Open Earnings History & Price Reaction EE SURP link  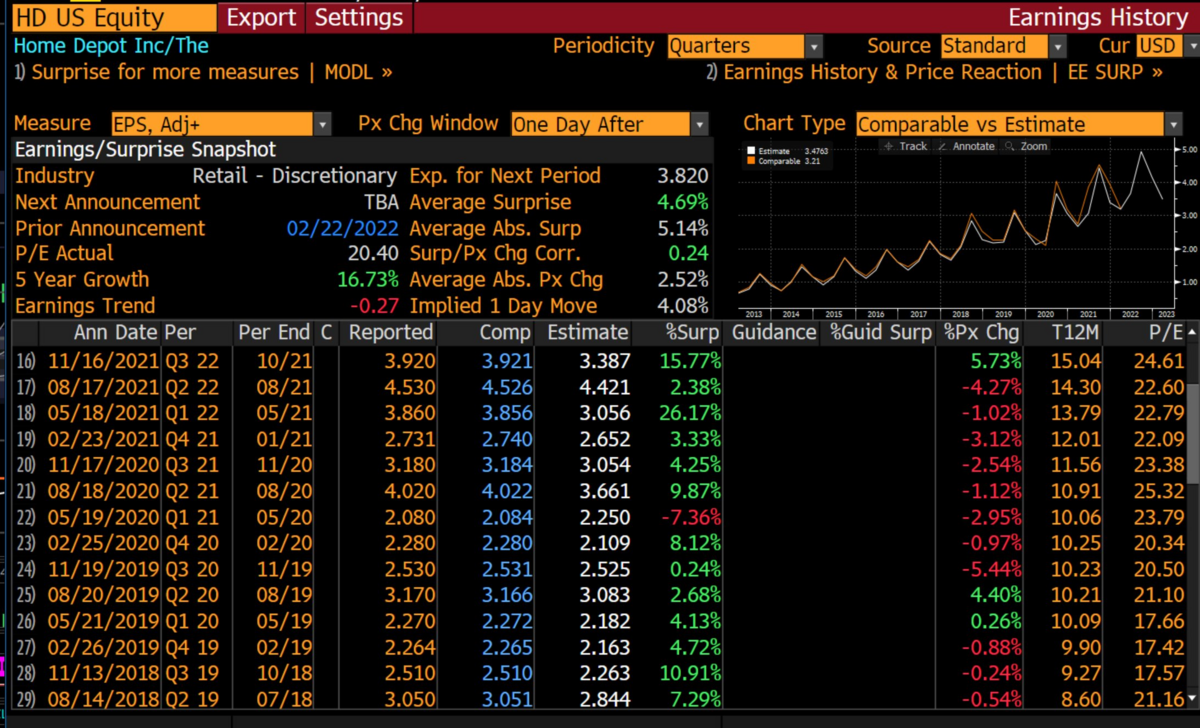tap(935, 72)
